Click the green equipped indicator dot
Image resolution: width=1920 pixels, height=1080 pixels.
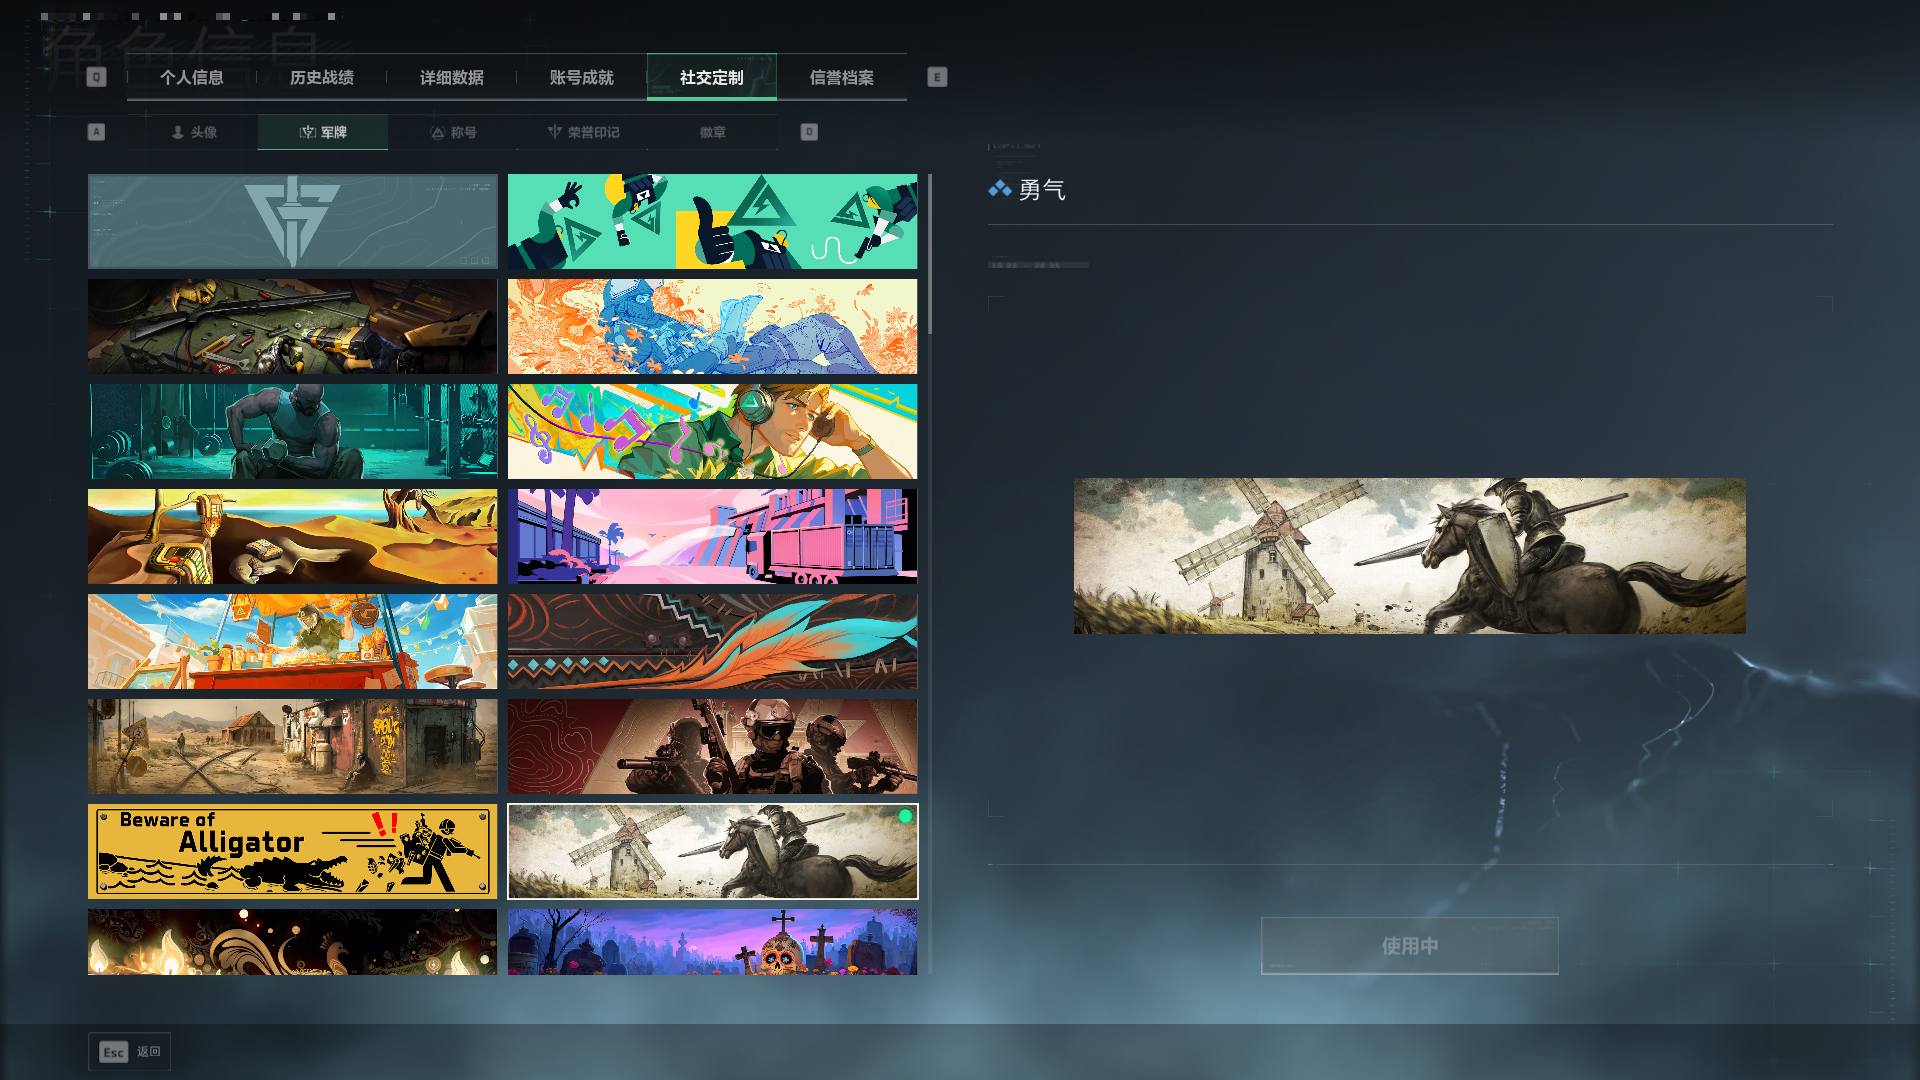point(905,817)
